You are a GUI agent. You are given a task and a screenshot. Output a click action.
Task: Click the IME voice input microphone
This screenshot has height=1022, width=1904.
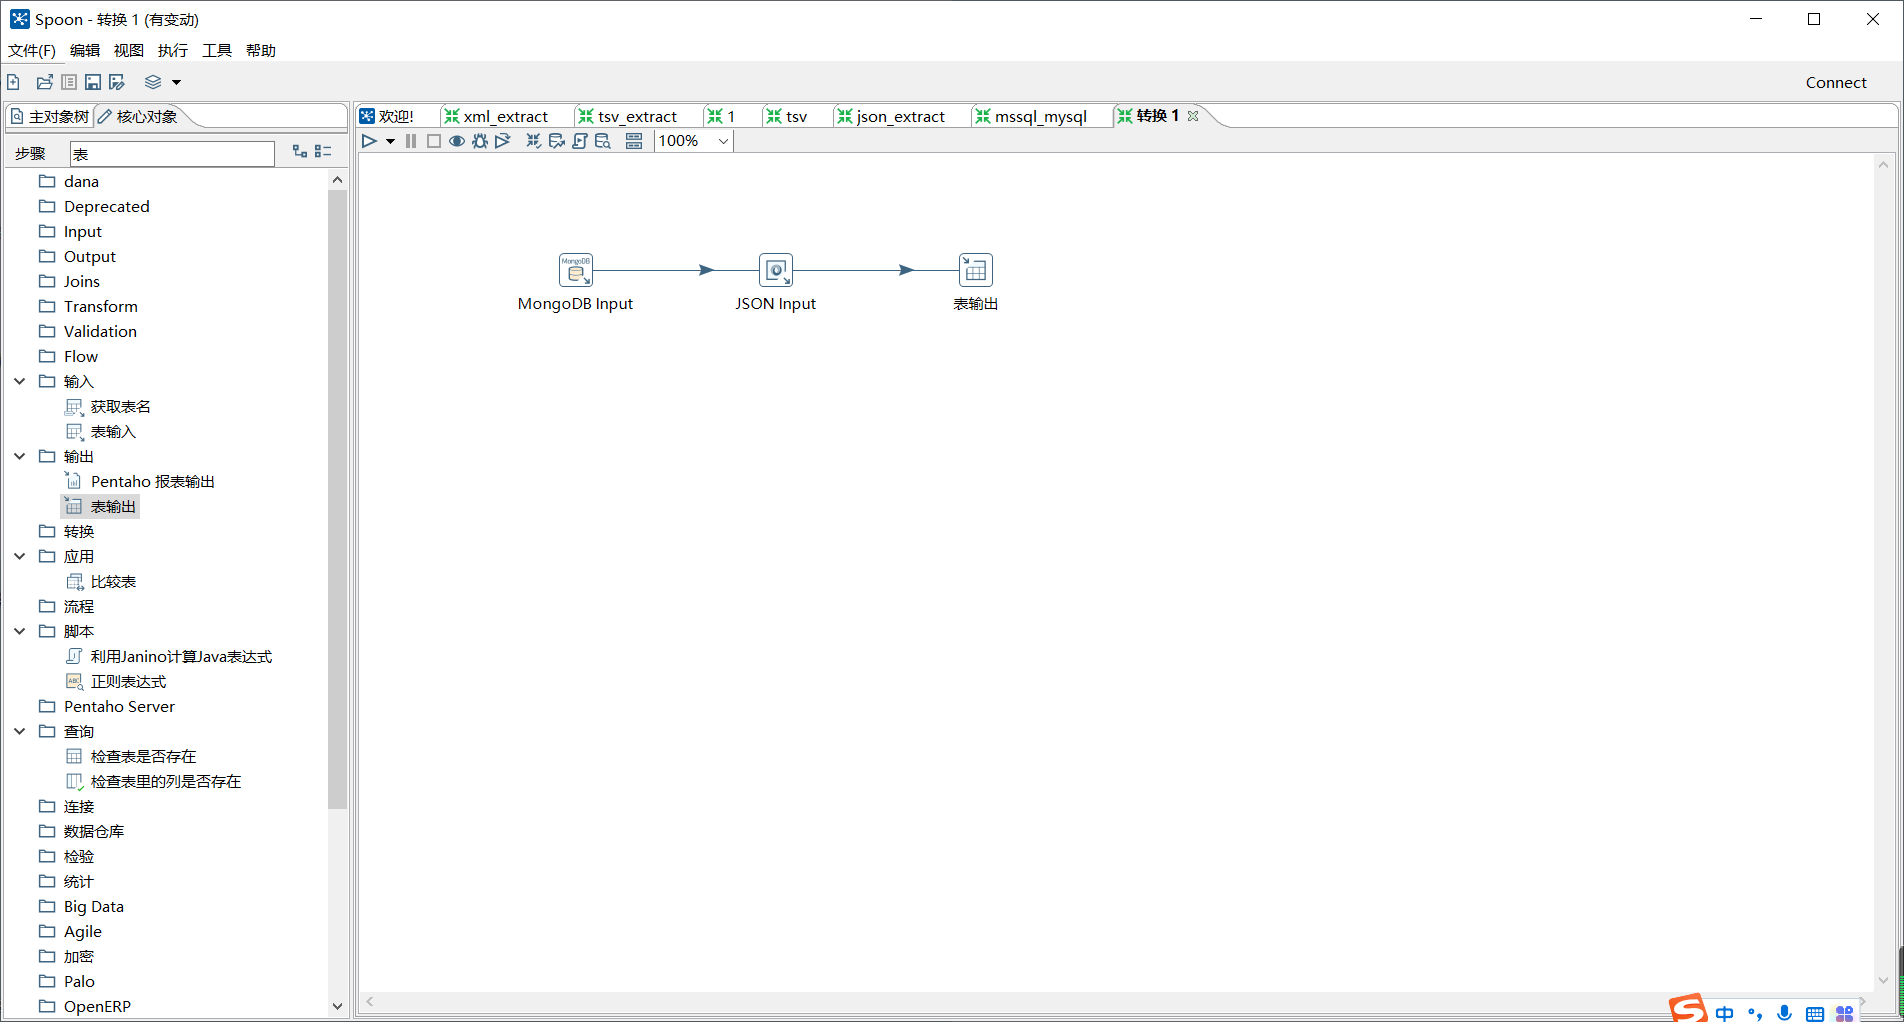click(1785, 1012)
